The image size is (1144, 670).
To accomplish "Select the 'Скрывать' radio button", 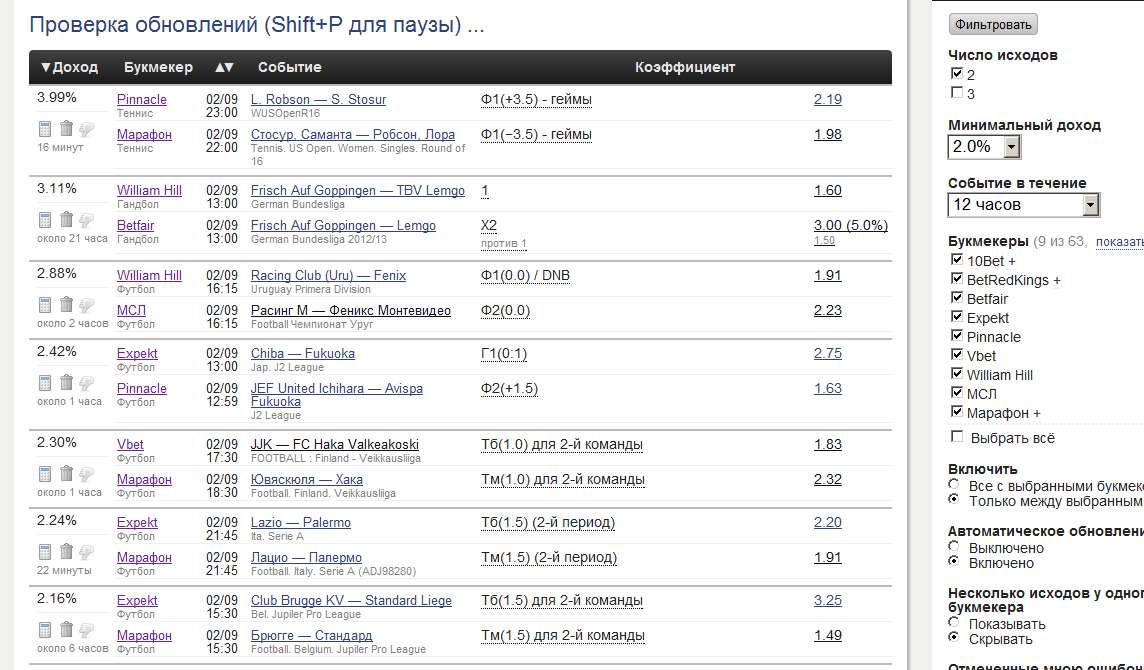I will 954,638.
